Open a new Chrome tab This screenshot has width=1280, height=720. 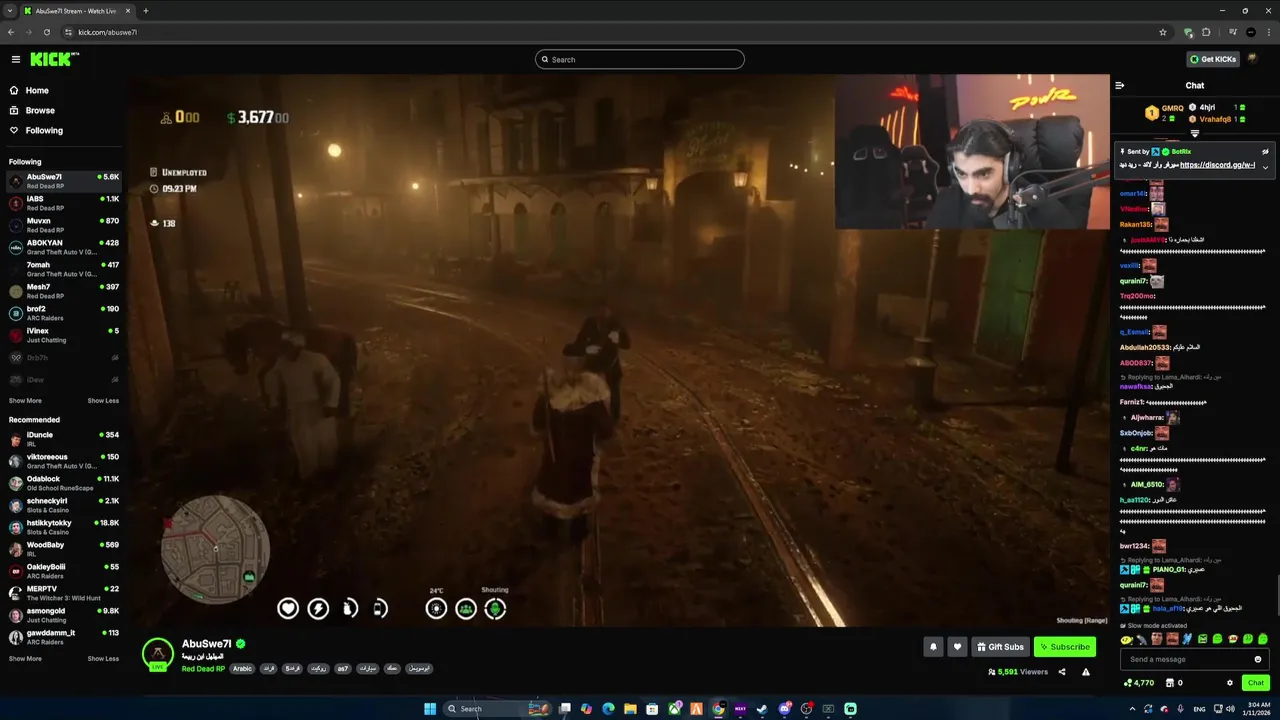coord(146,11)
